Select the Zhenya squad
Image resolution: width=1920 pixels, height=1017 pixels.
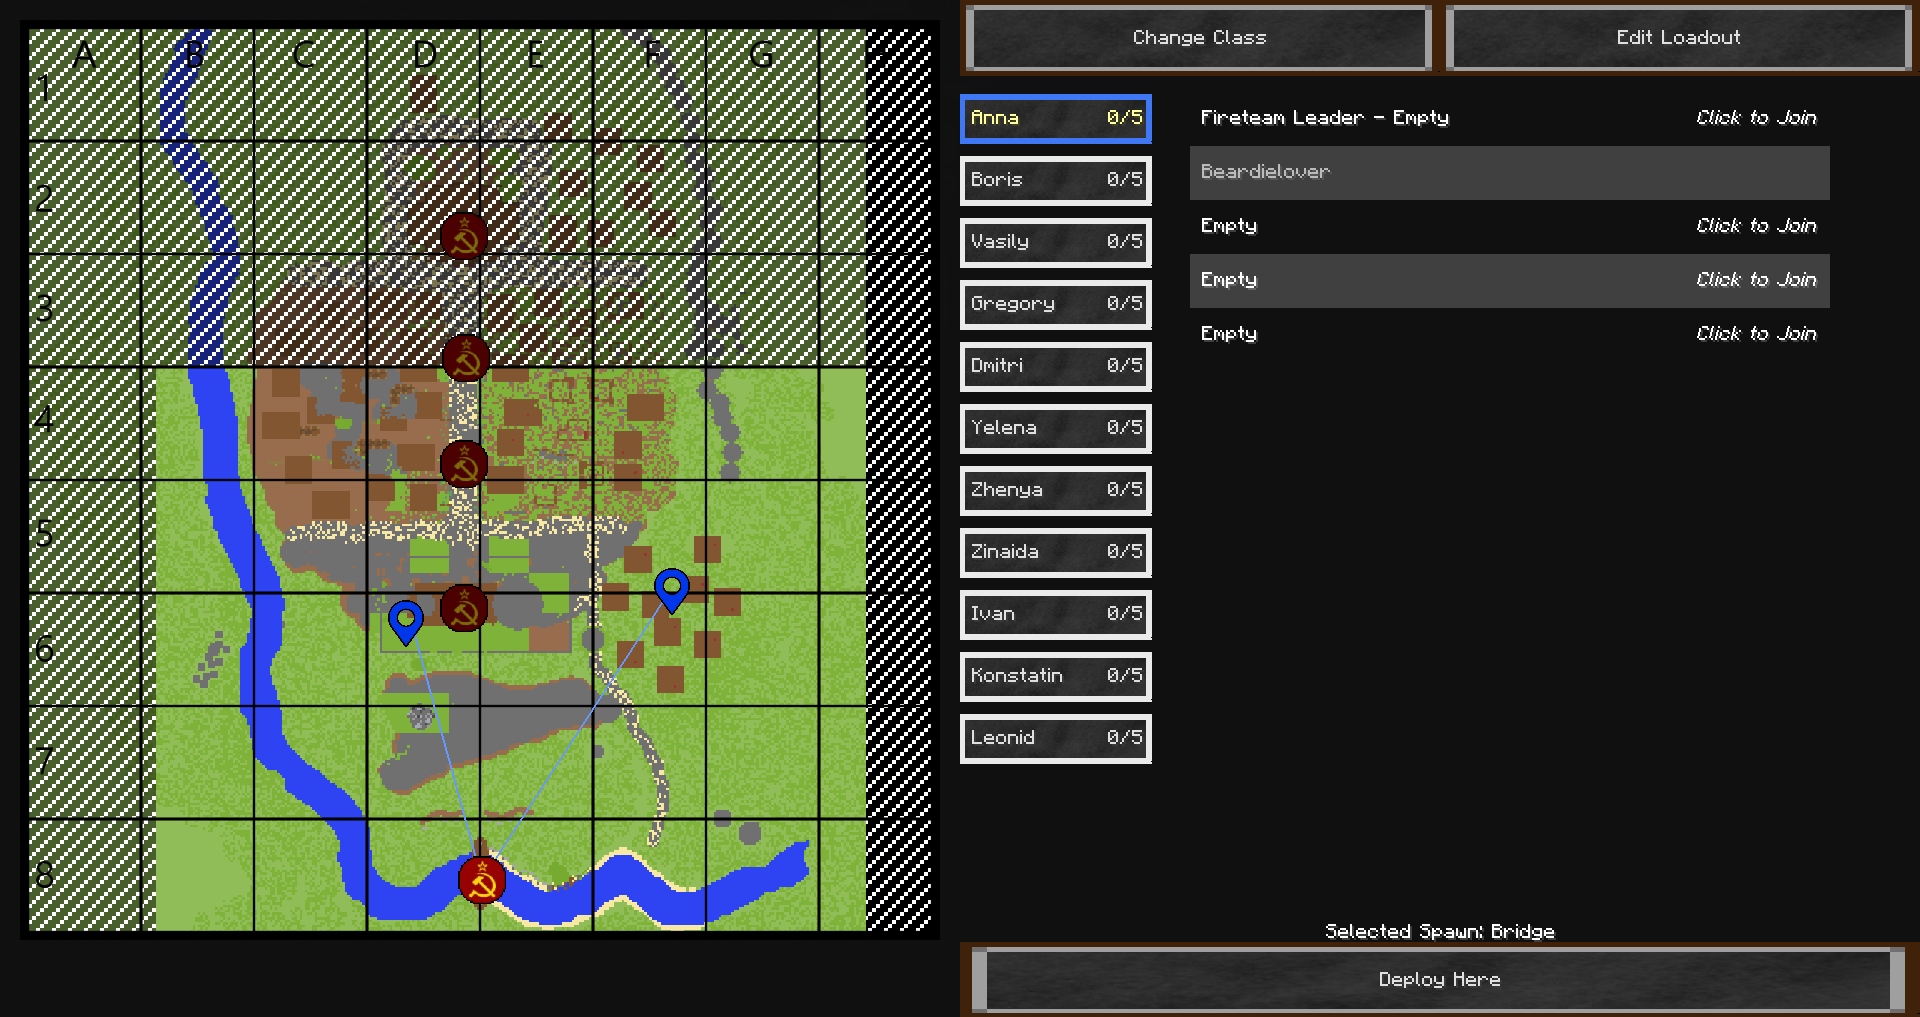[1056, 490]
